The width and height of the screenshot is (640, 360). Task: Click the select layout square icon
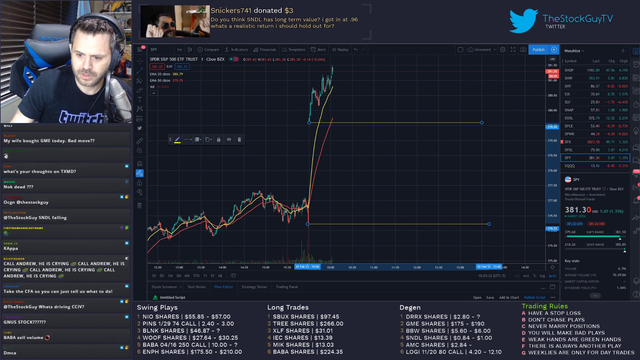(460, 49)
